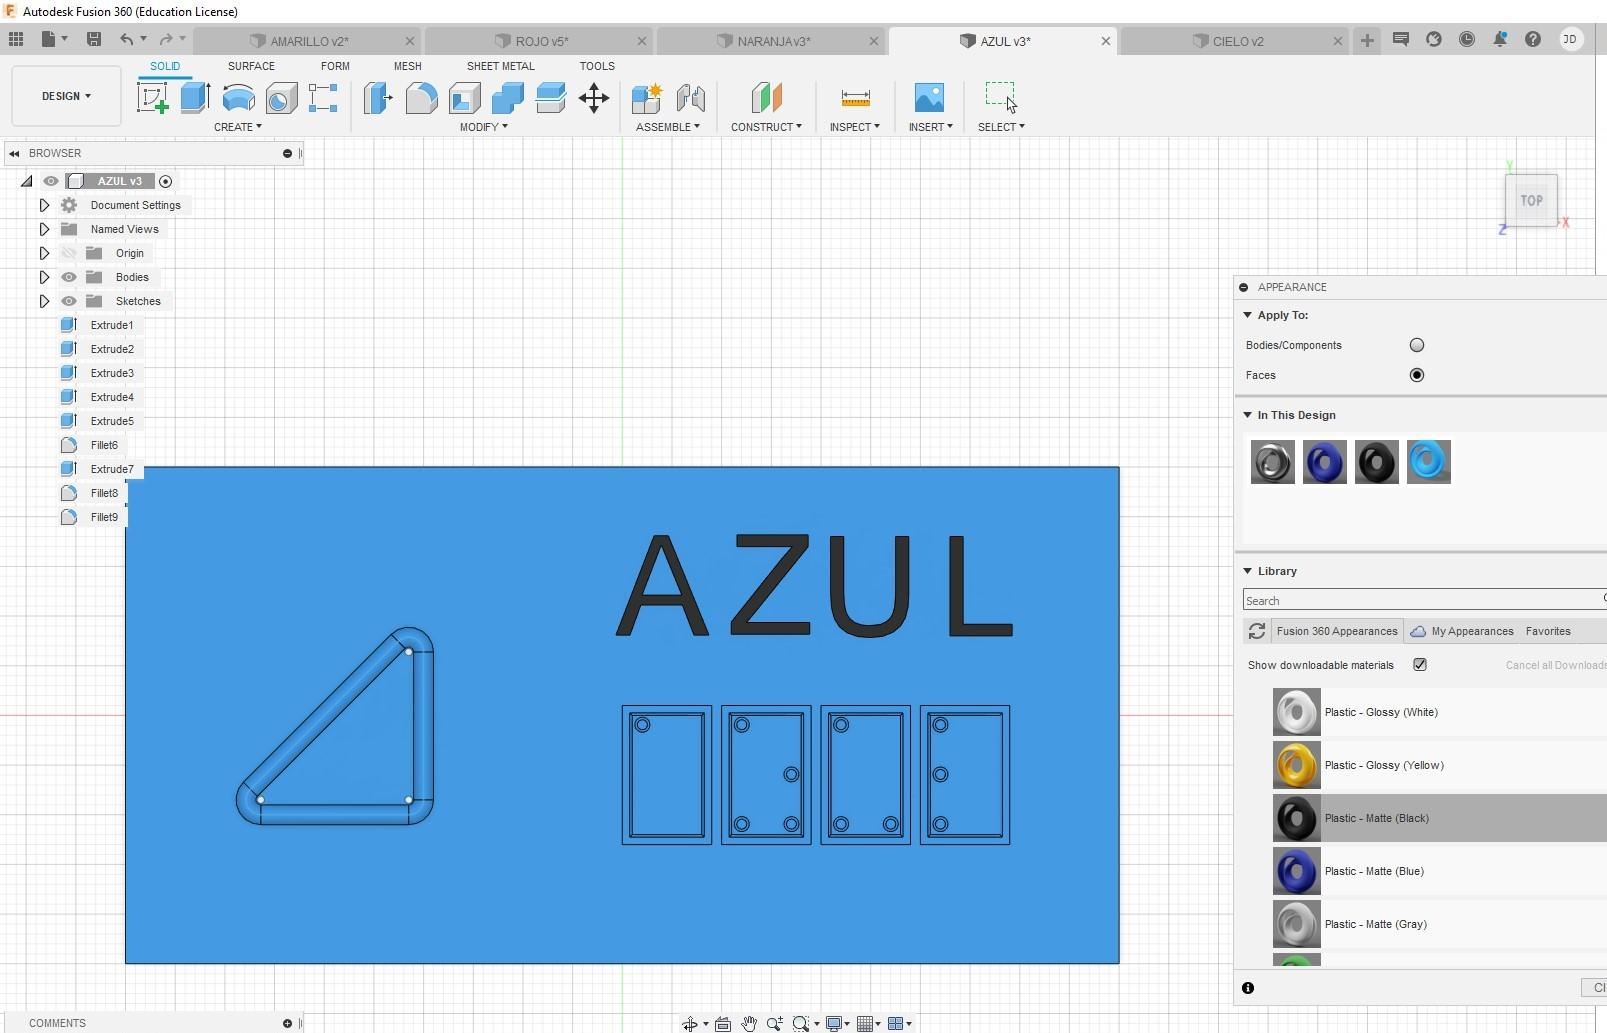This screenshot has height=1033, width=1607.
Task: Open the Help question mark icon
Action: [x=1533, y=39]
